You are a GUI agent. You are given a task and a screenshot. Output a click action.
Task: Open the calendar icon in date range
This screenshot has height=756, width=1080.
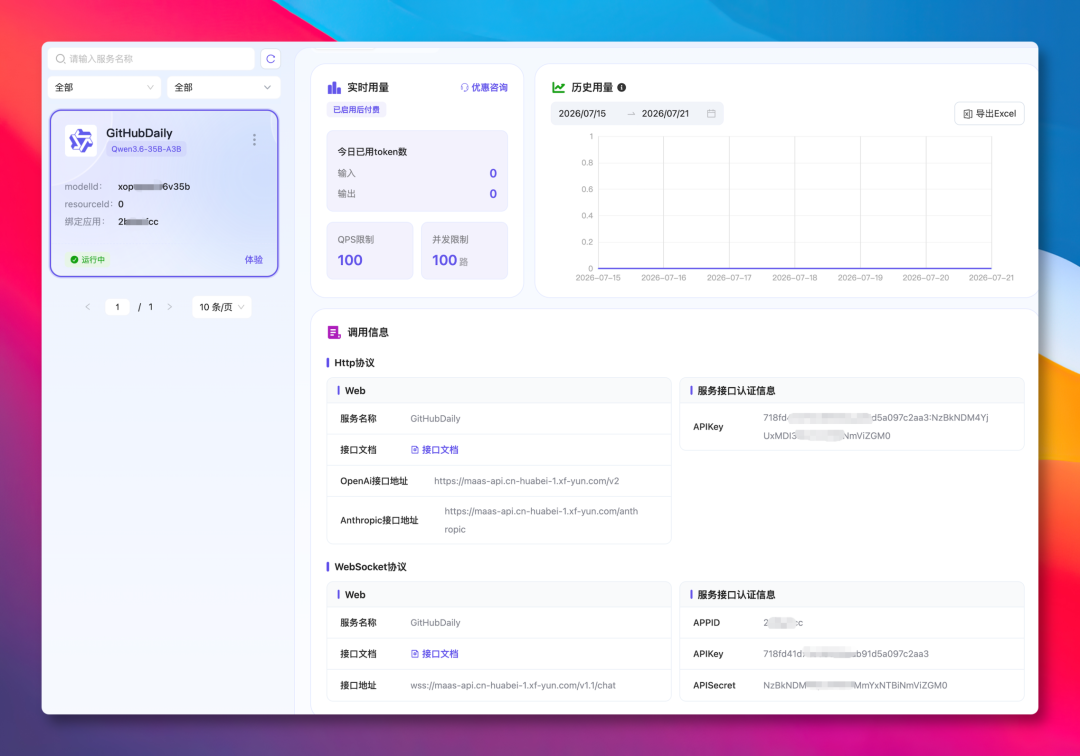coord(711,114)
